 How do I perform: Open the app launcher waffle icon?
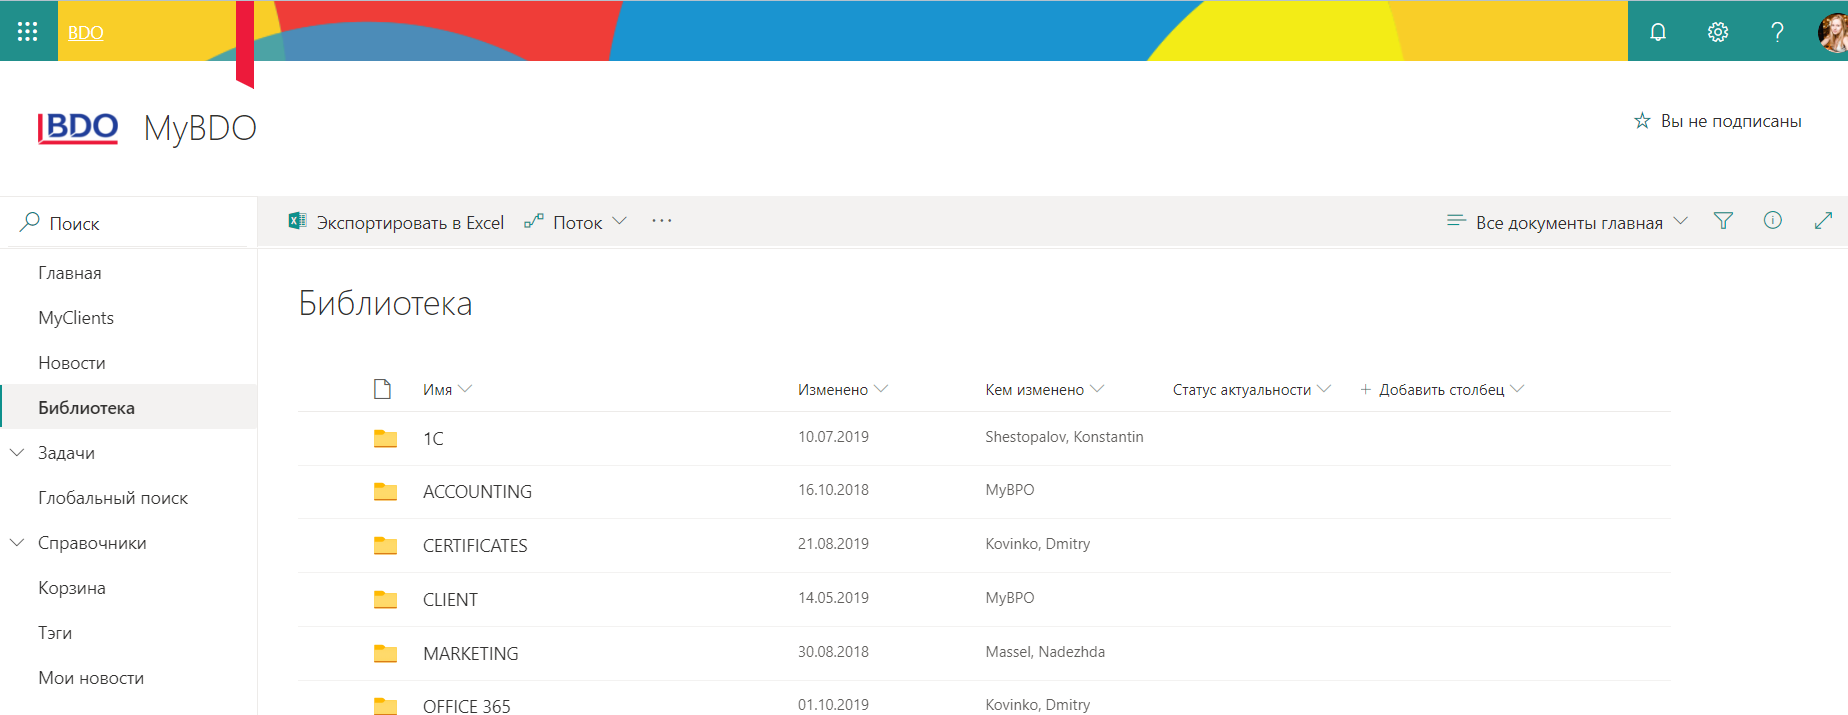click(x=28, y=32)
